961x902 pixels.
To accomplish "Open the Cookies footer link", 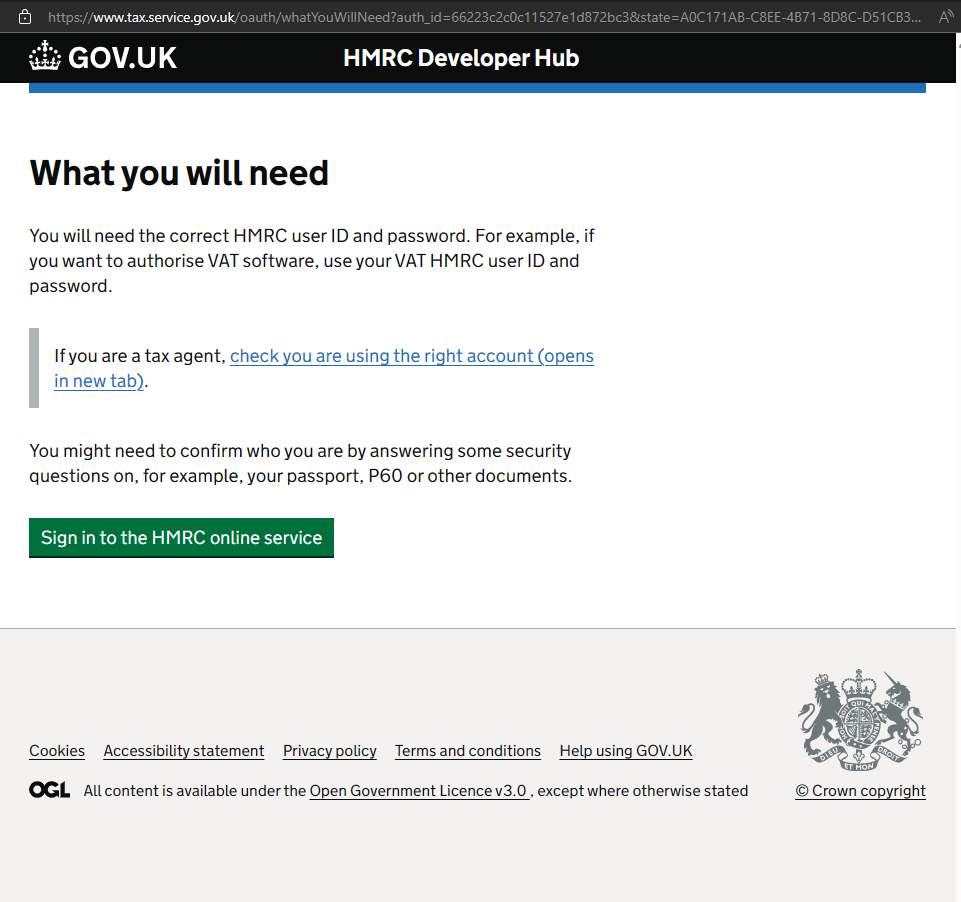I will [x=57, y=751].
